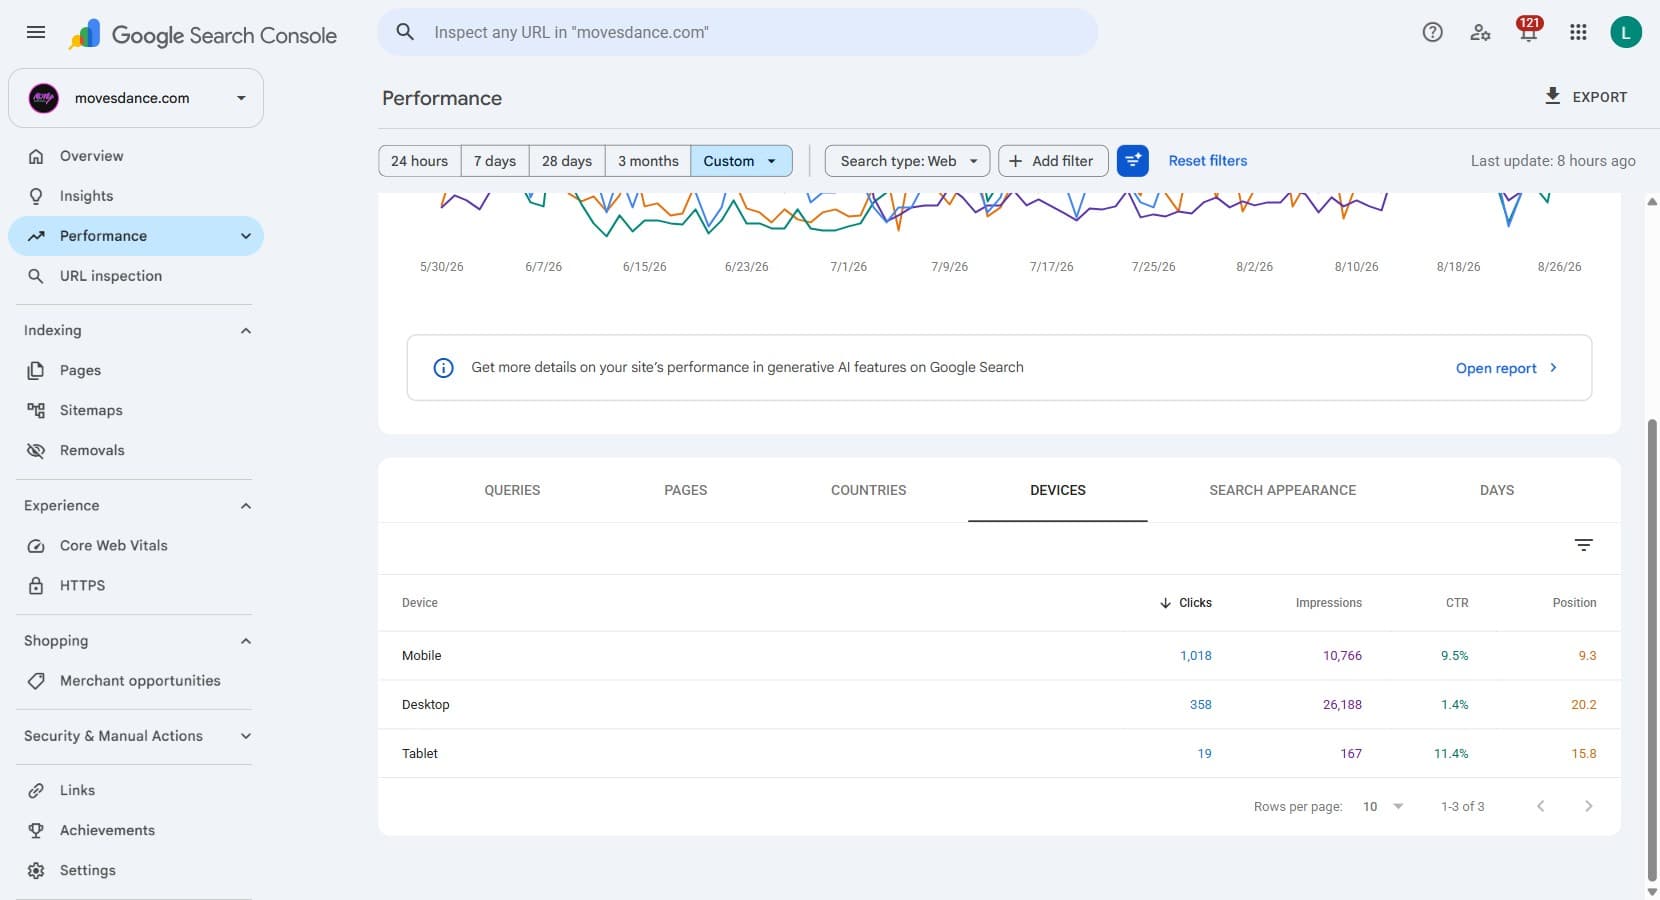Open the account avatar labeled L

tap(1626, 32)
